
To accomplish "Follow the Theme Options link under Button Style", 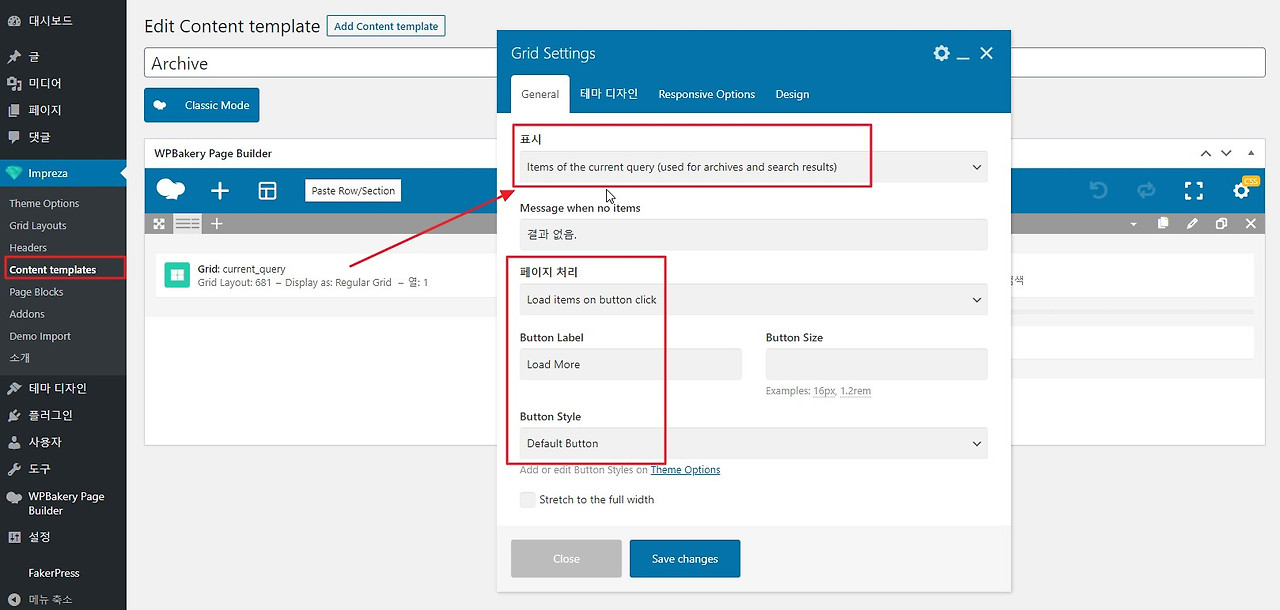I will pos(685,469).
